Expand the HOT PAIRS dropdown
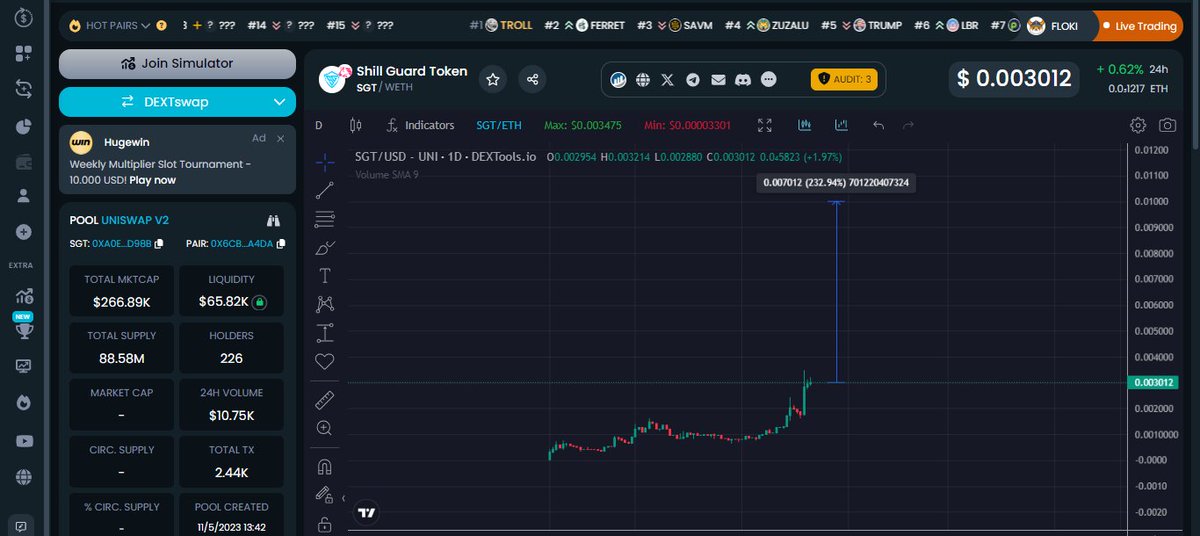The image size is (1200, 536). (x=110, y=25)
